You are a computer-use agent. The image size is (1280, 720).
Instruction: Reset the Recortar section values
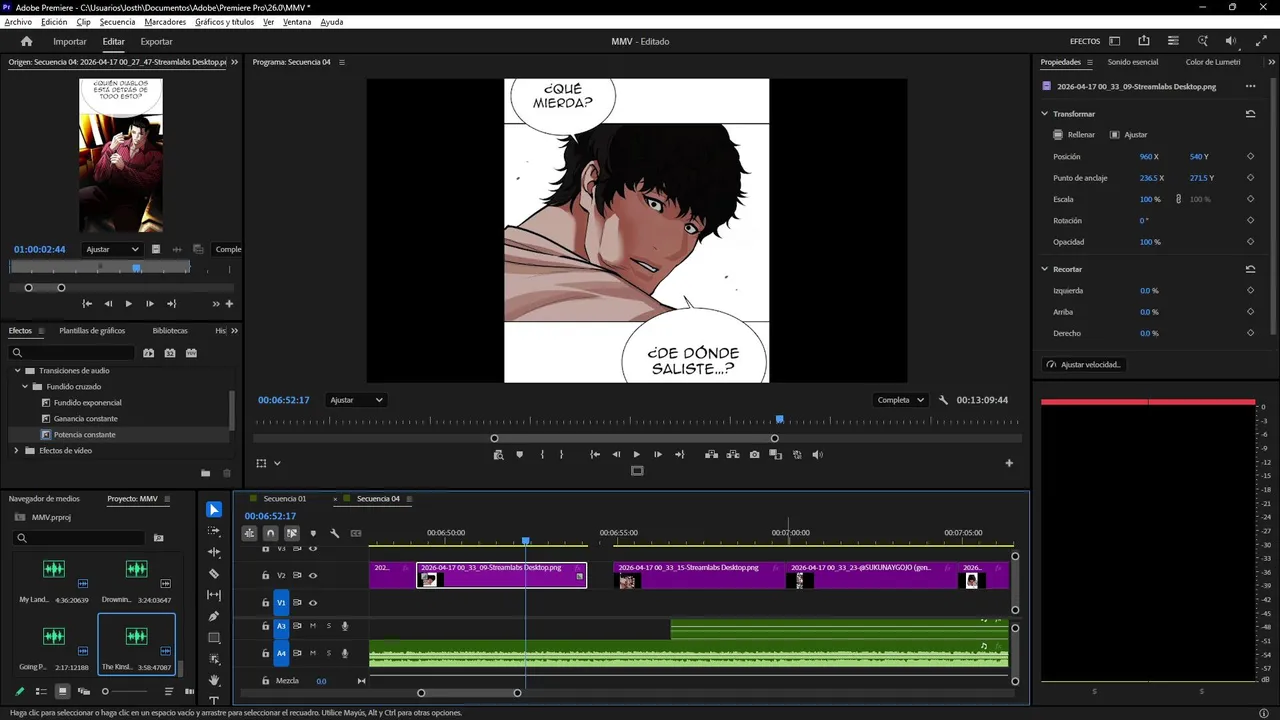(x=1250, y=269)
